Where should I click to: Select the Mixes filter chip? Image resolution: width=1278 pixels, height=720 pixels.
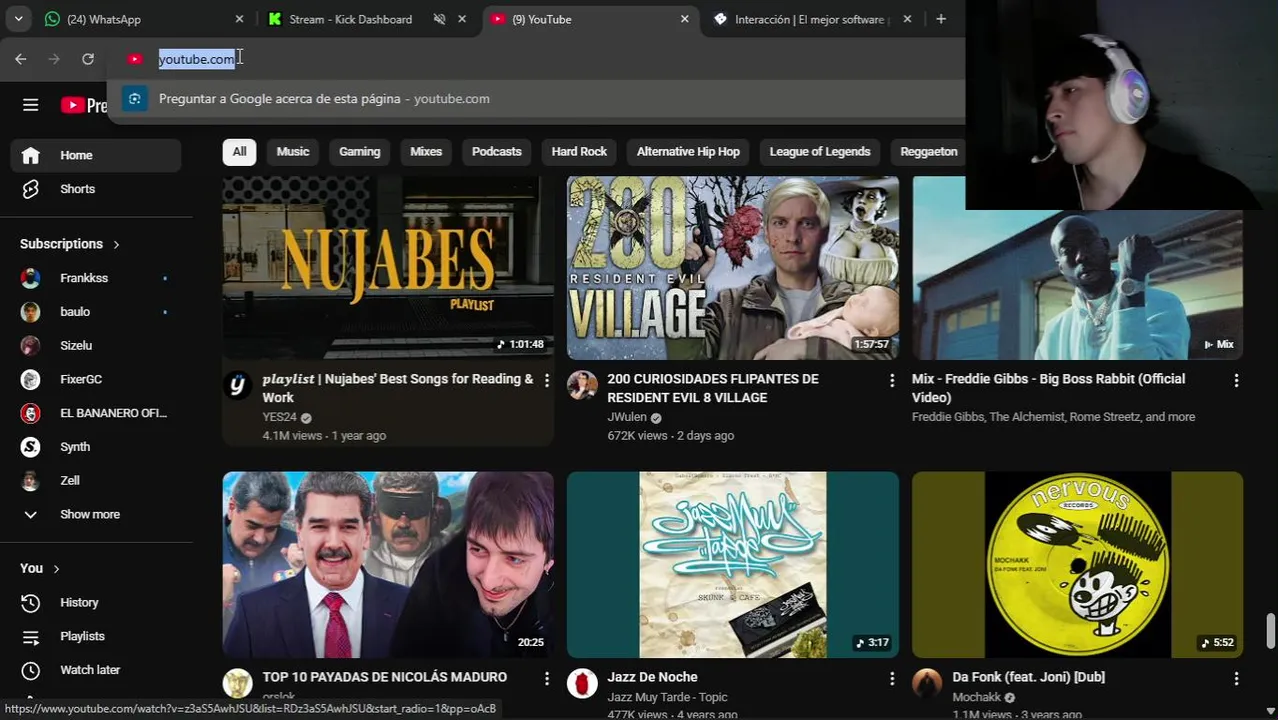click(x=426, y=152)
